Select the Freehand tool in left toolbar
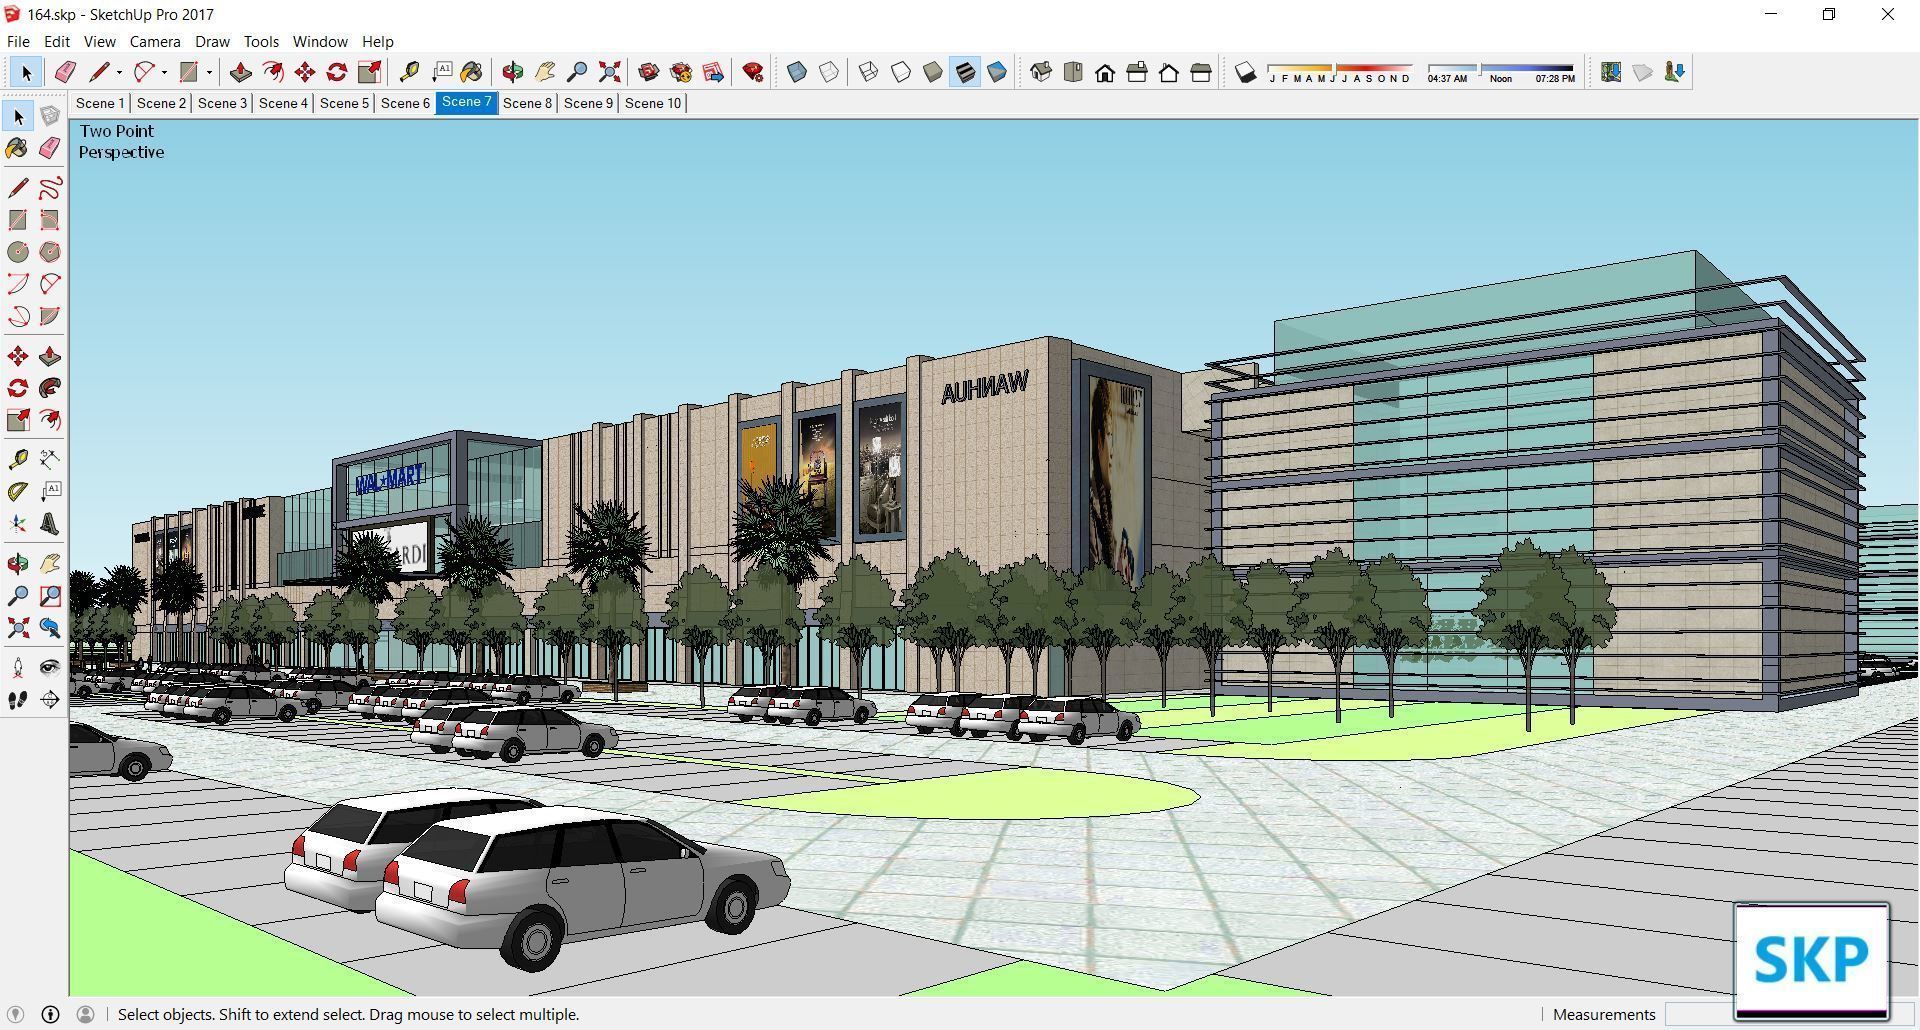This screenshot has height=1030, width=1920. click(x=49, y=188)
